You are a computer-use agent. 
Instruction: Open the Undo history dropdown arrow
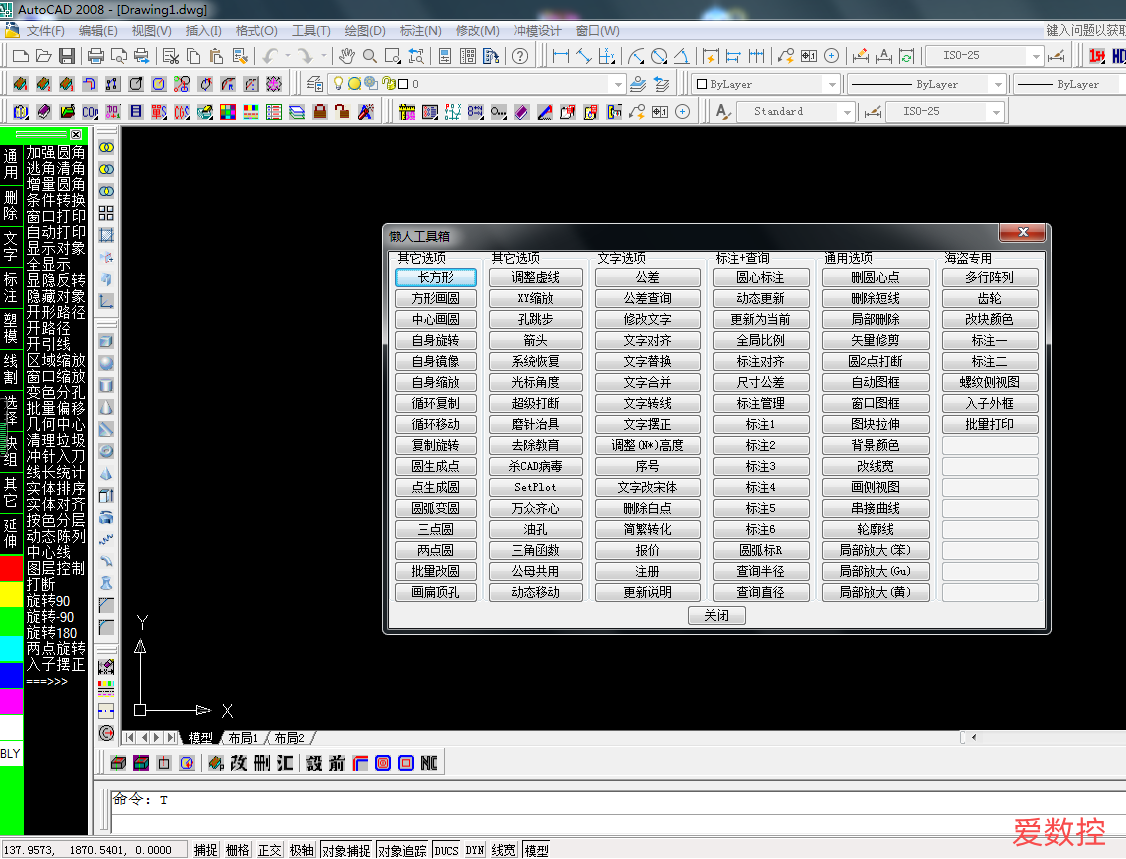click(x=288, y=56)
